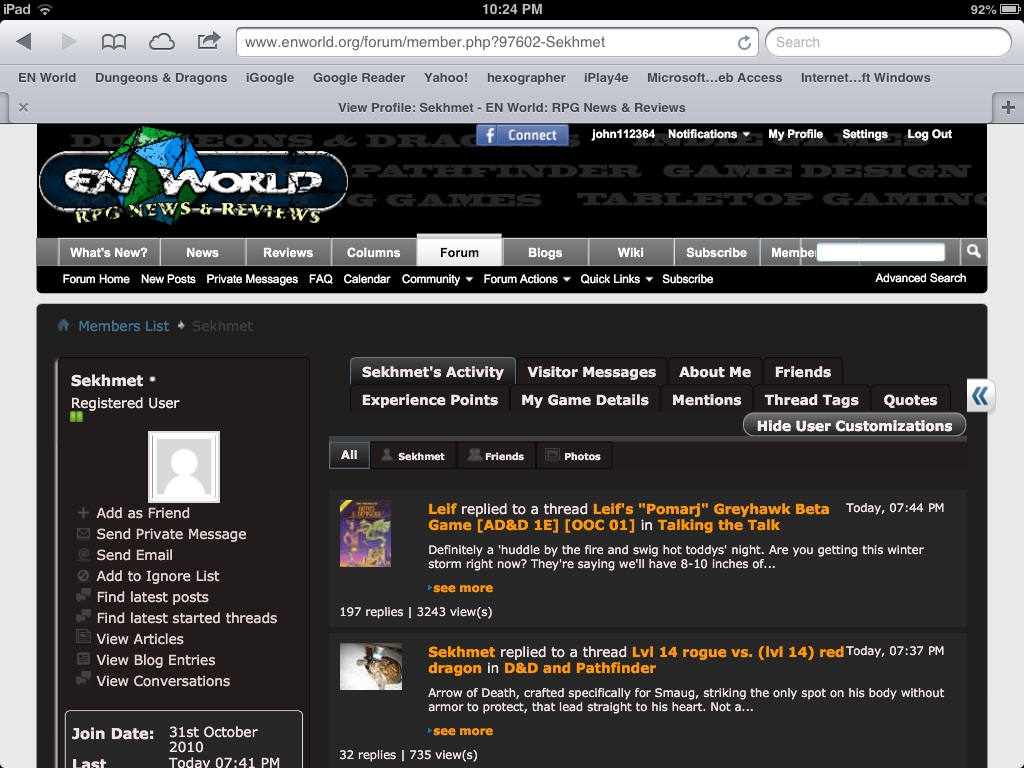Click the View Conversations icon
This screenshot has height=768, width=1024.
tap(83, 679)
